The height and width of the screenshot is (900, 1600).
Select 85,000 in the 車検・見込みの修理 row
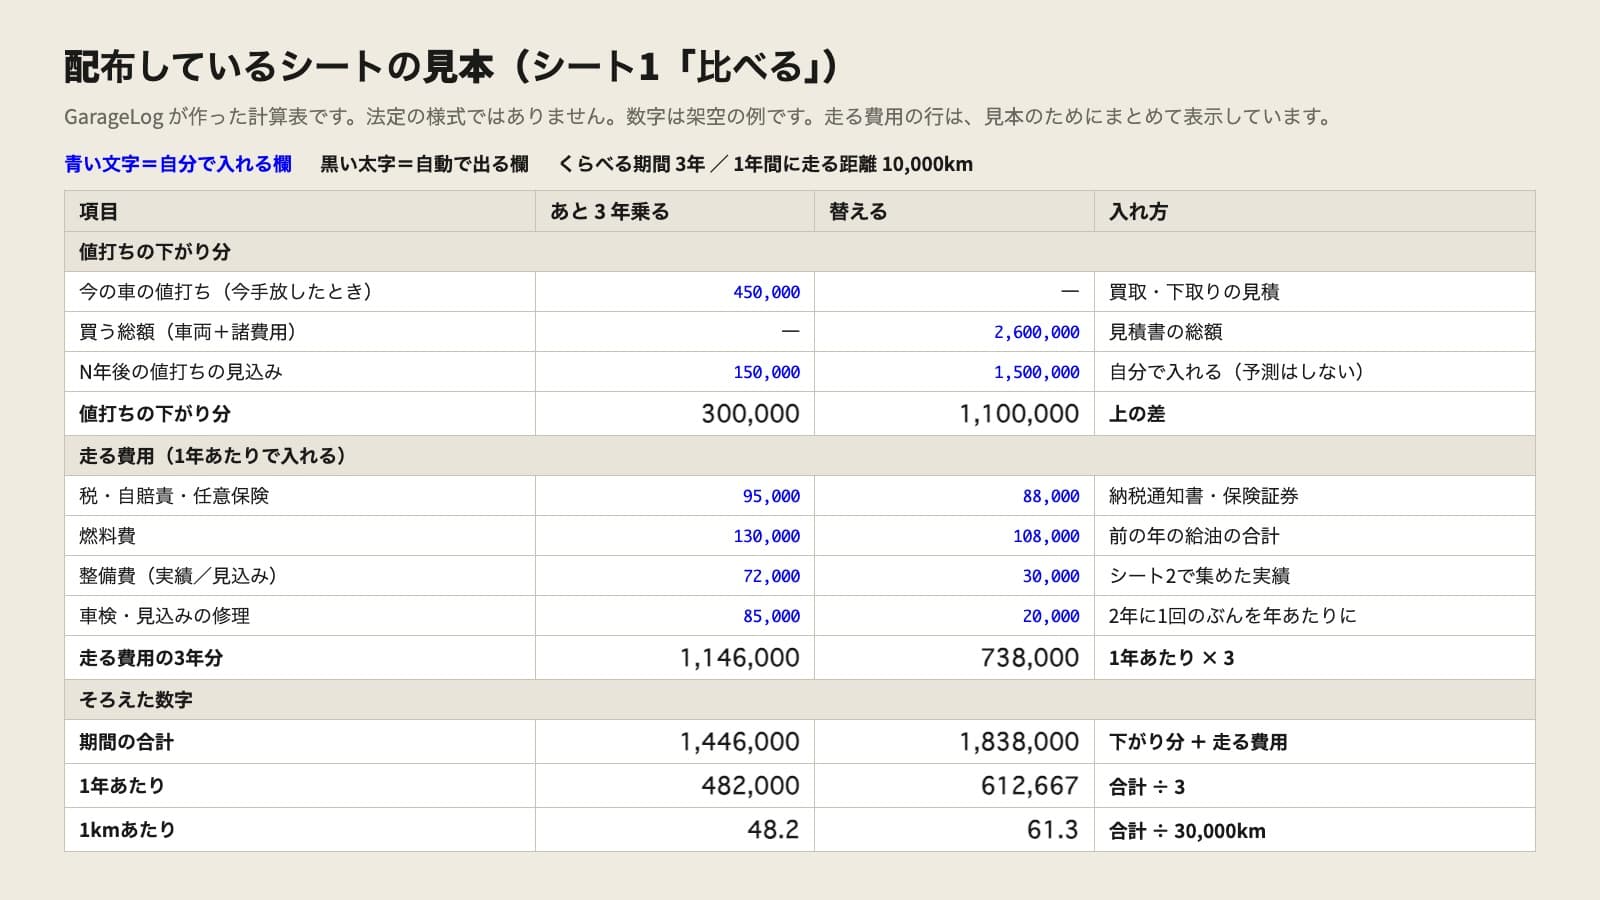pyautogui.click(x=771, y=616)
